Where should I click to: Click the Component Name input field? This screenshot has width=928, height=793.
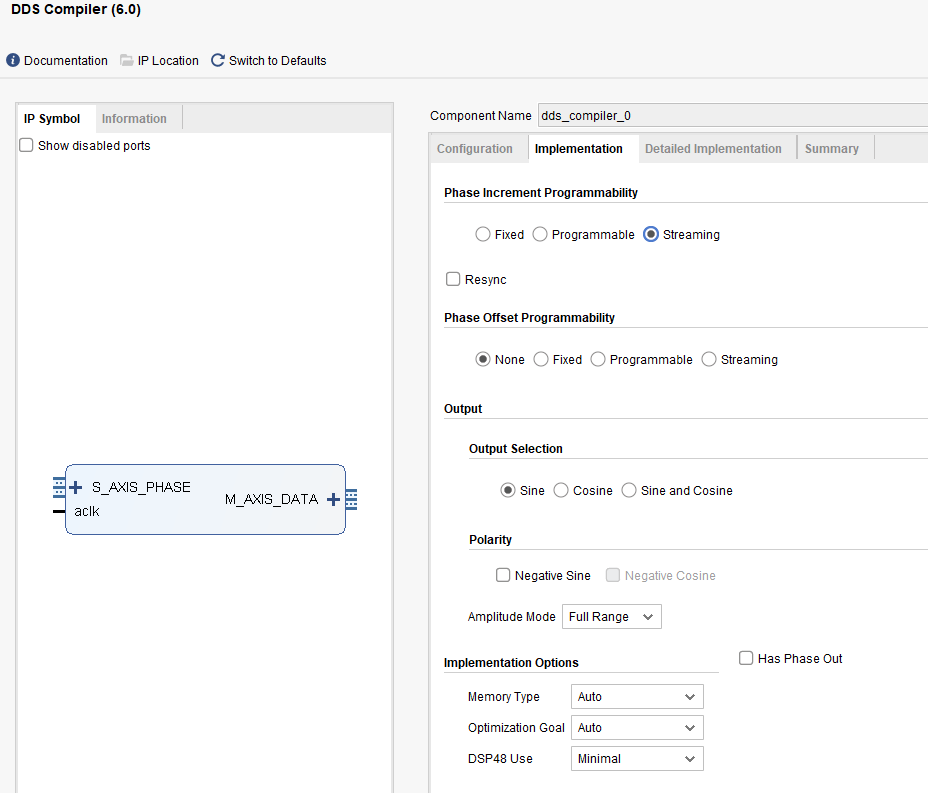click(x=730, y=116)
